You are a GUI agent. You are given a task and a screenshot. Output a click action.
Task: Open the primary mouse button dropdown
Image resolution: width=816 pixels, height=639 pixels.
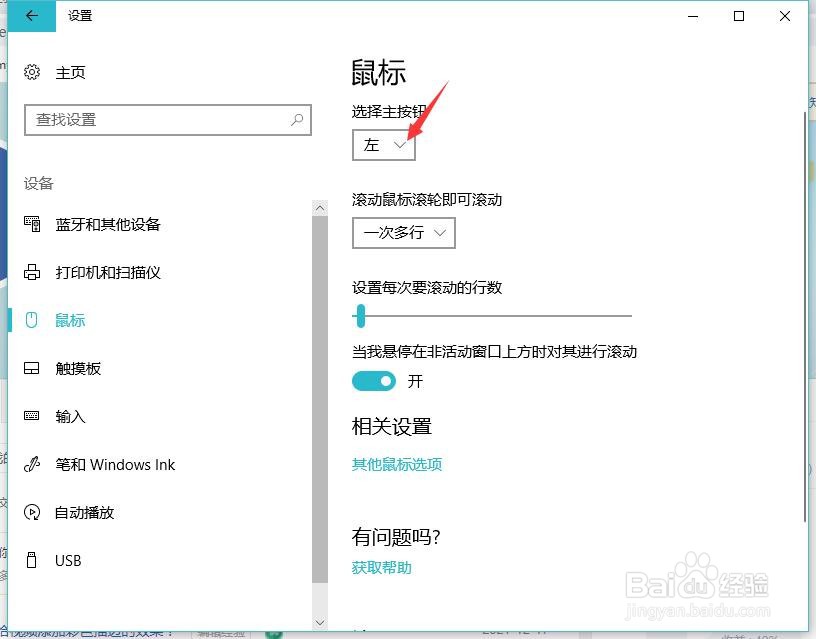[x=383, y=144]
